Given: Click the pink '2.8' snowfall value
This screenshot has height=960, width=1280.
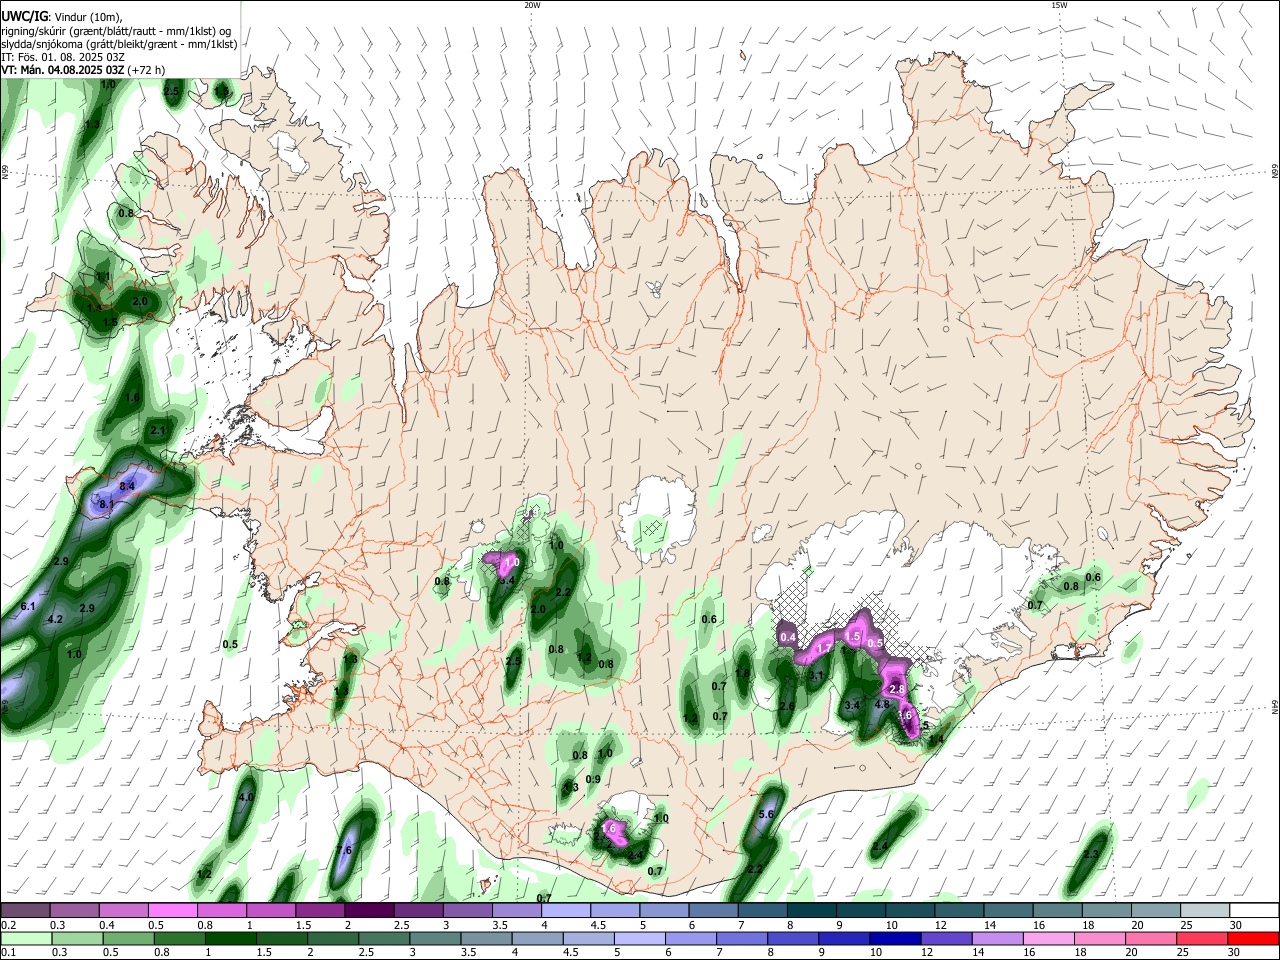Looking at the screenshot, I should tap(897, 690).
